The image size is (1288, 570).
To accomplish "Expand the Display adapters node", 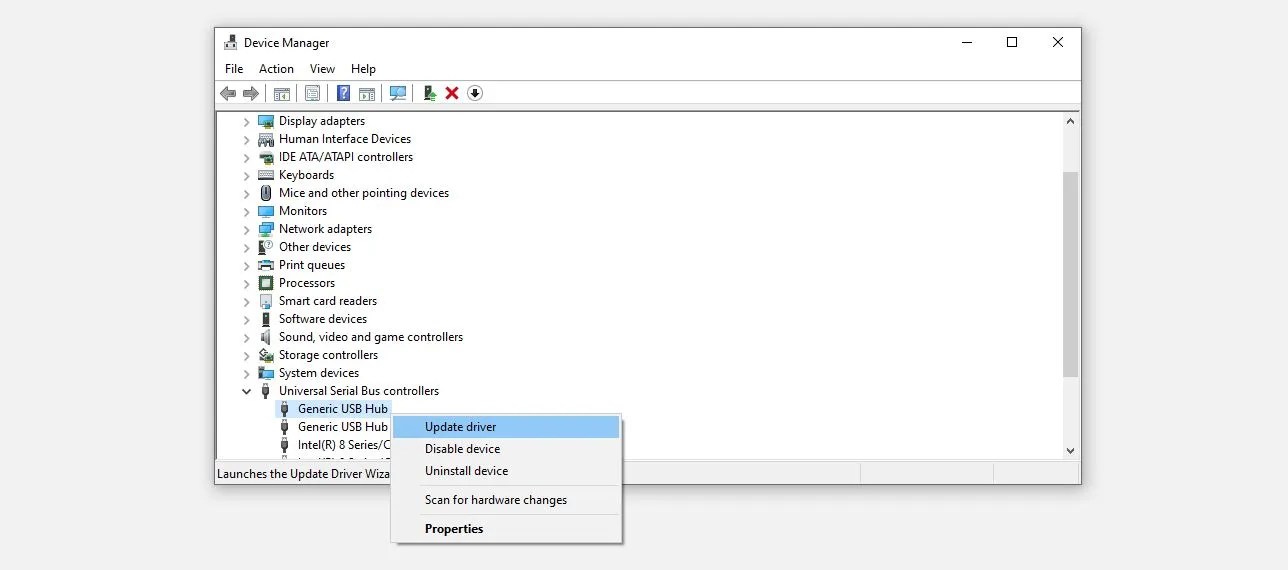I will pyautogui.click(x=247, y=121).
